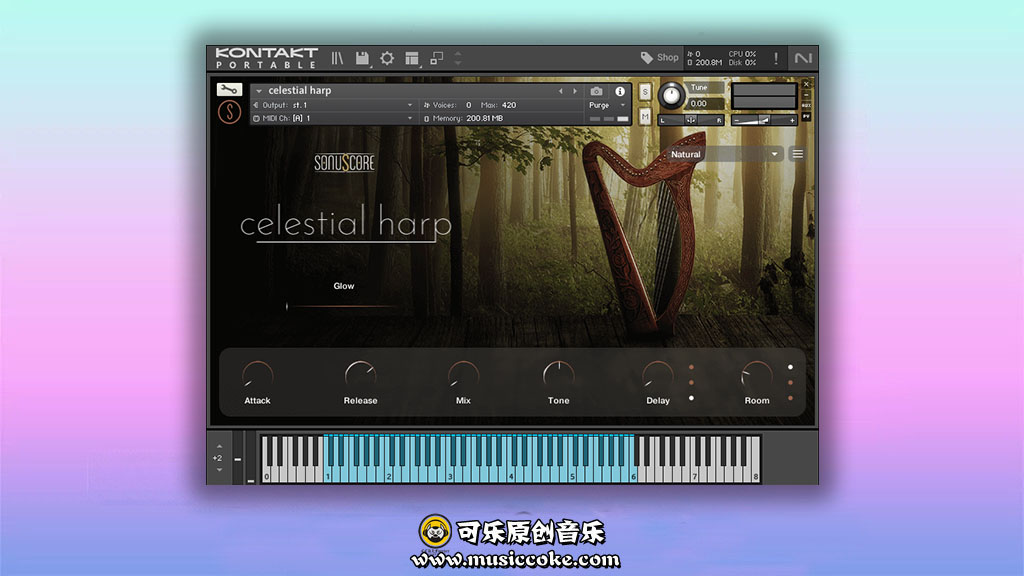The height and width of the screenshot is (576, 1024).
Task: Click the Mix knob
Action: pos(463,376)
